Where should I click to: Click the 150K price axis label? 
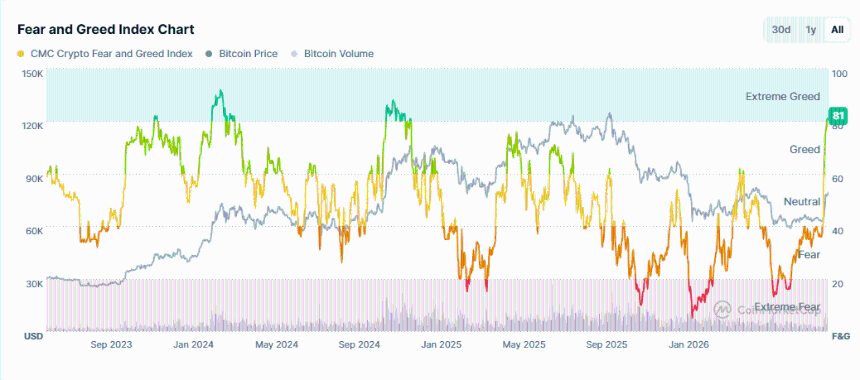click(33, 73)
